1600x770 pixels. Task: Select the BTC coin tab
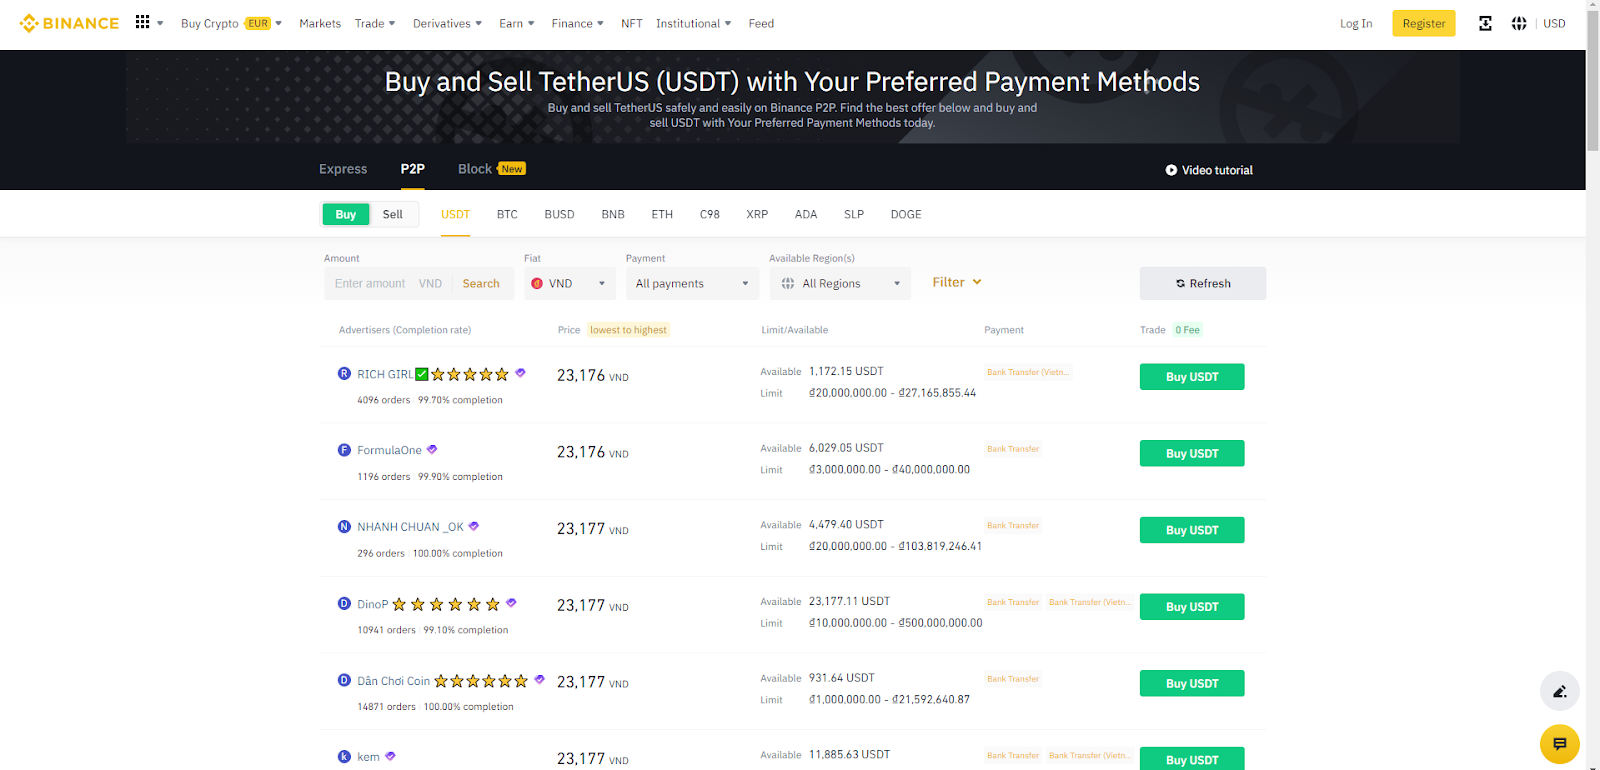tap(507, 214)
